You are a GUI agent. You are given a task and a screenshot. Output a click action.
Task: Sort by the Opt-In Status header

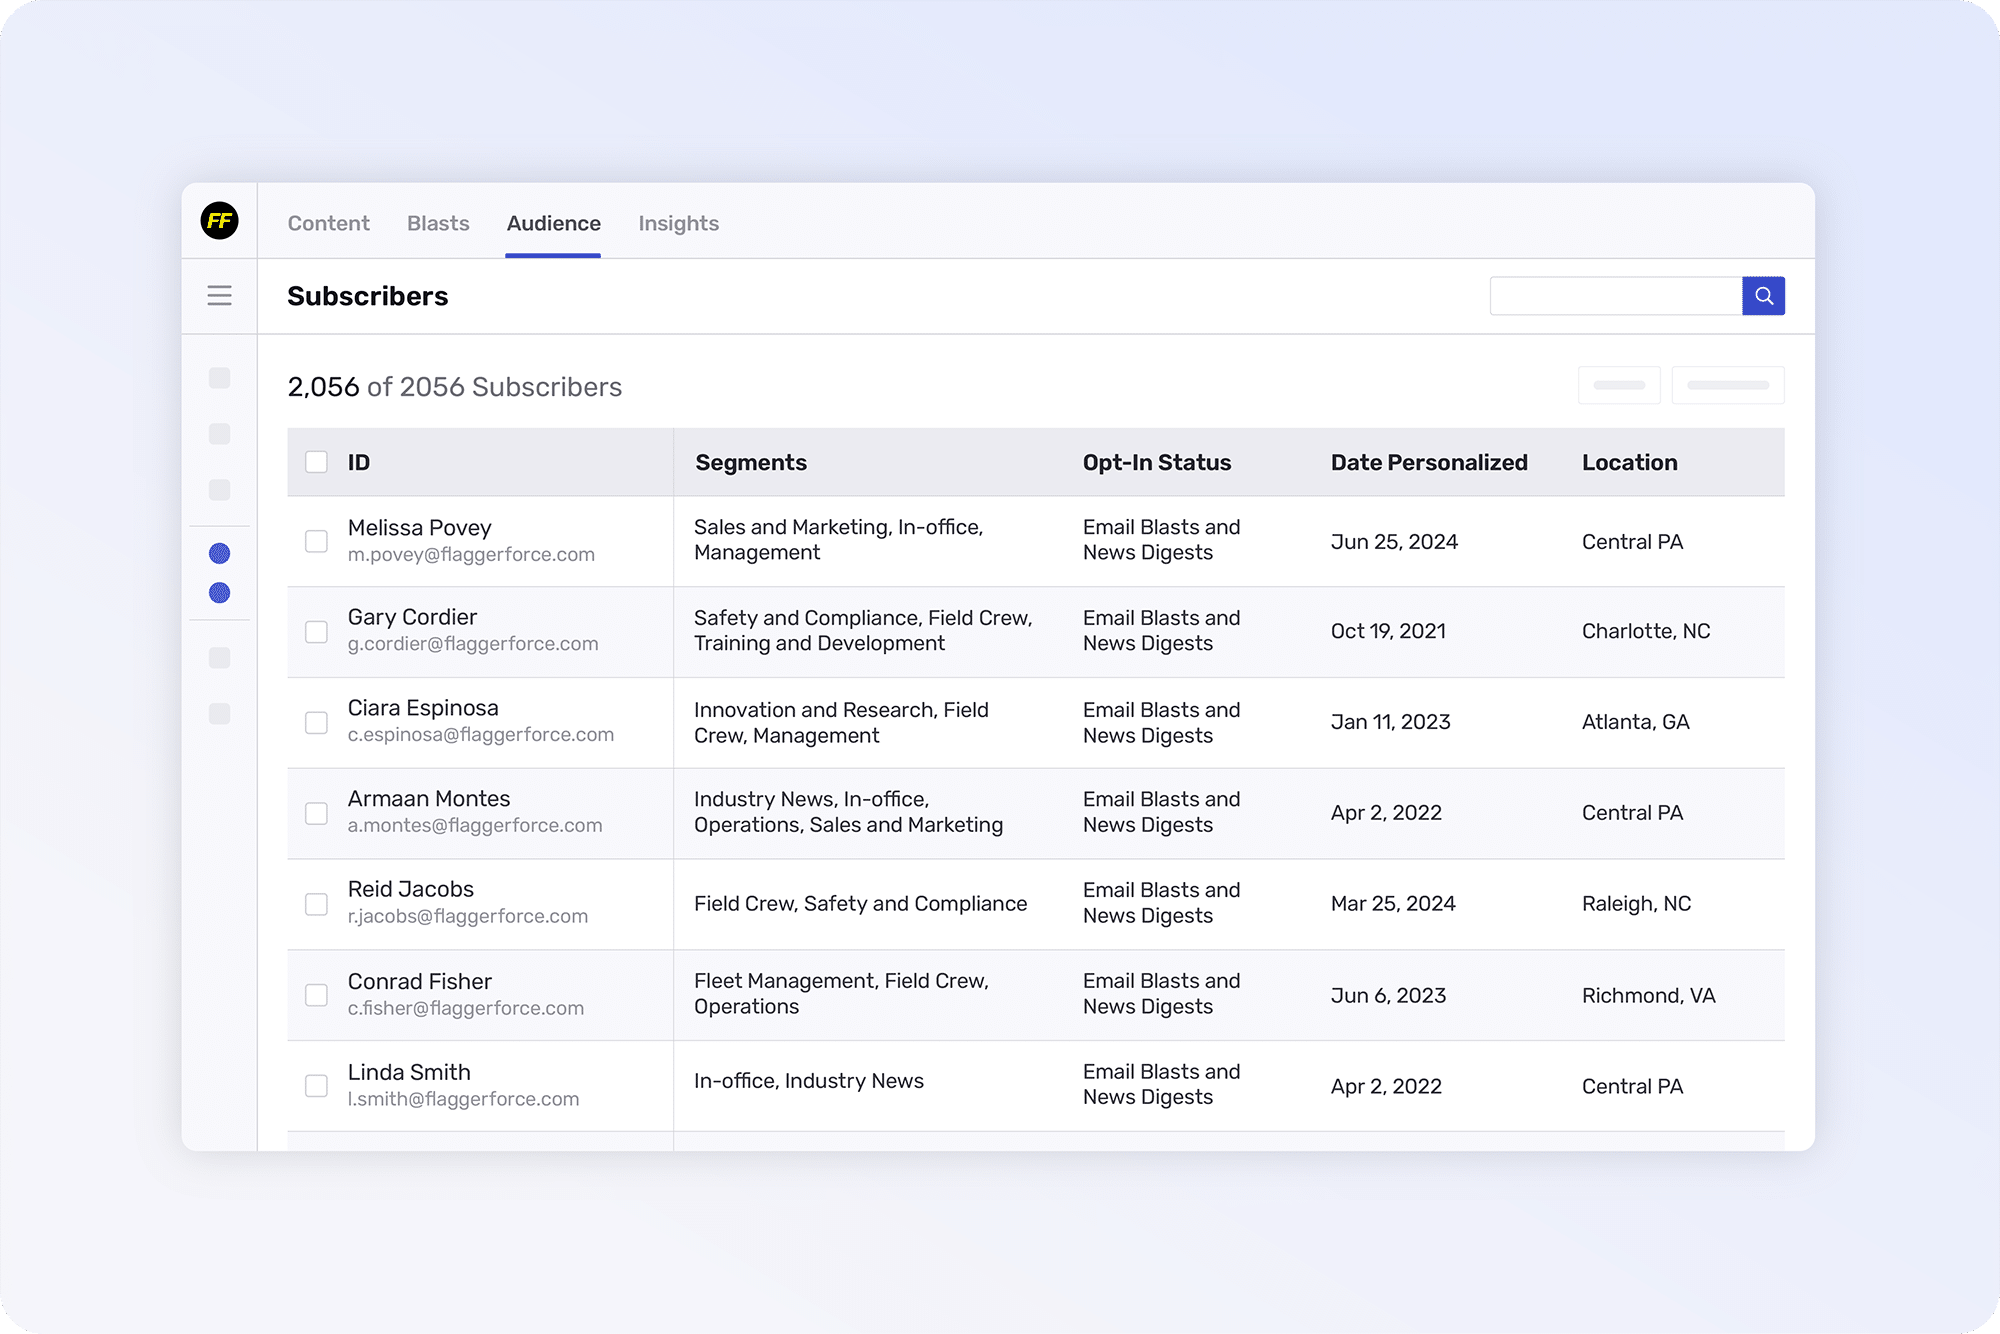point(1157,462)
